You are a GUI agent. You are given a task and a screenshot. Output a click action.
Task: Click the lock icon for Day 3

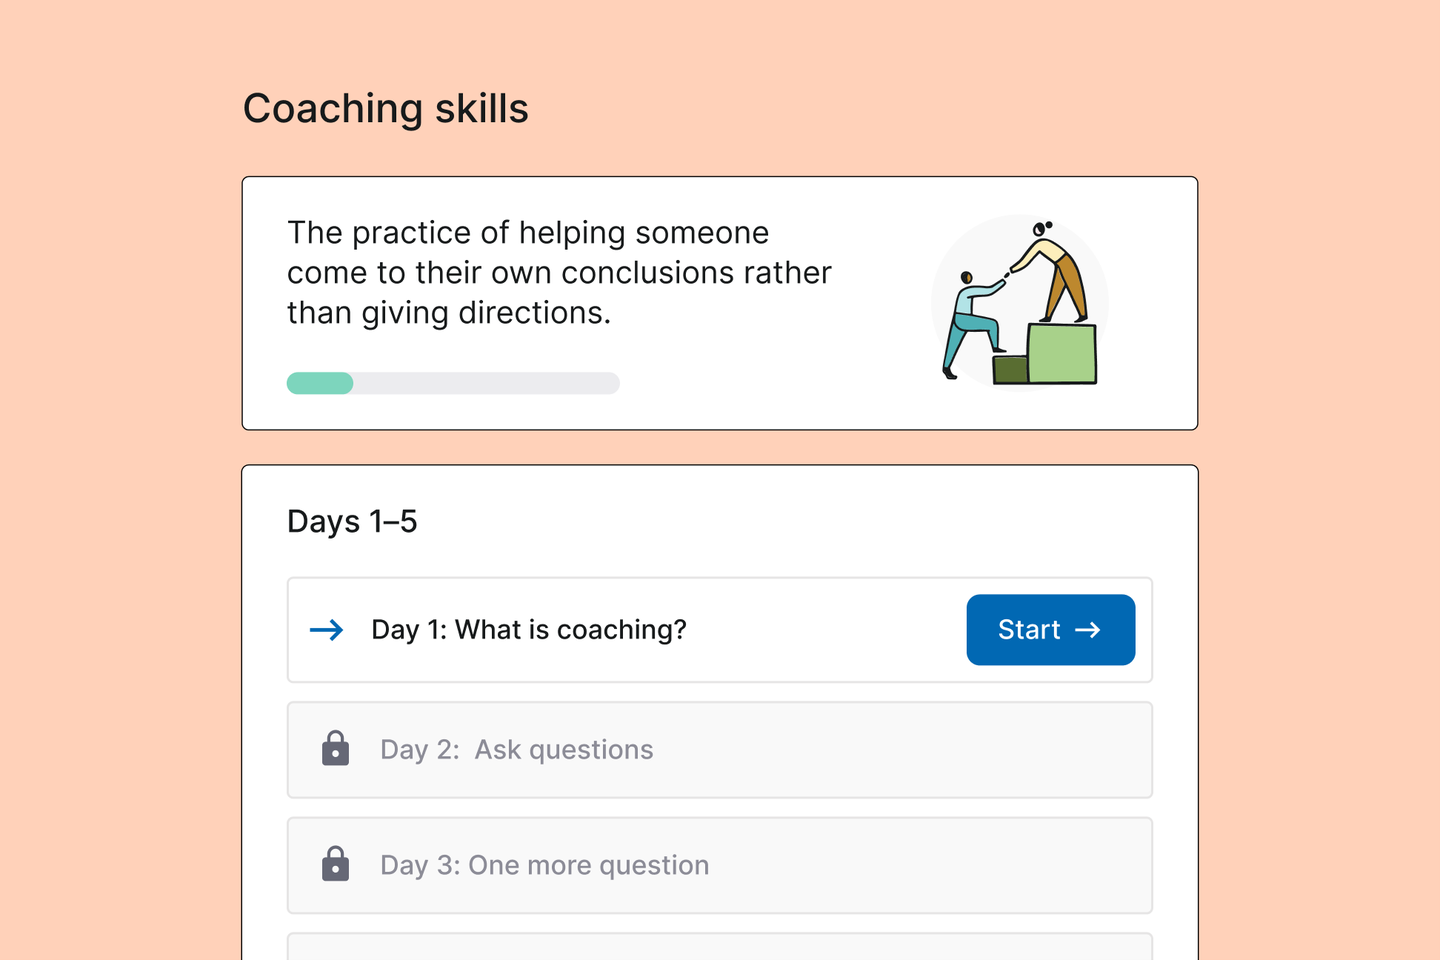tap(336, 864)
